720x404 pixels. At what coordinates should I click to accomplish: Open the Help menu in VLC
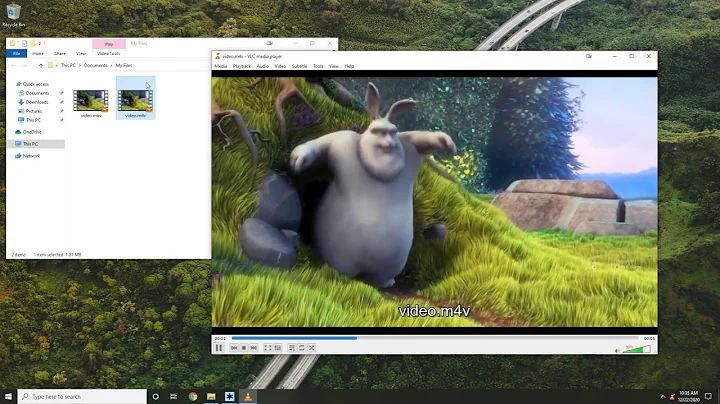pos(349,66)
